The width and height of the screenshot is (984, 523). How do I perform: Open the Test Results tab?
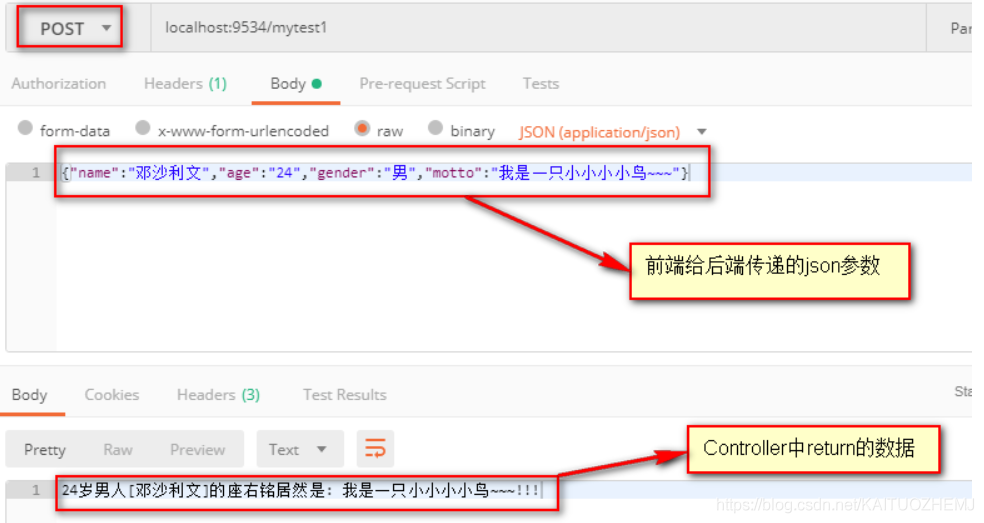[x=345, y=395]
